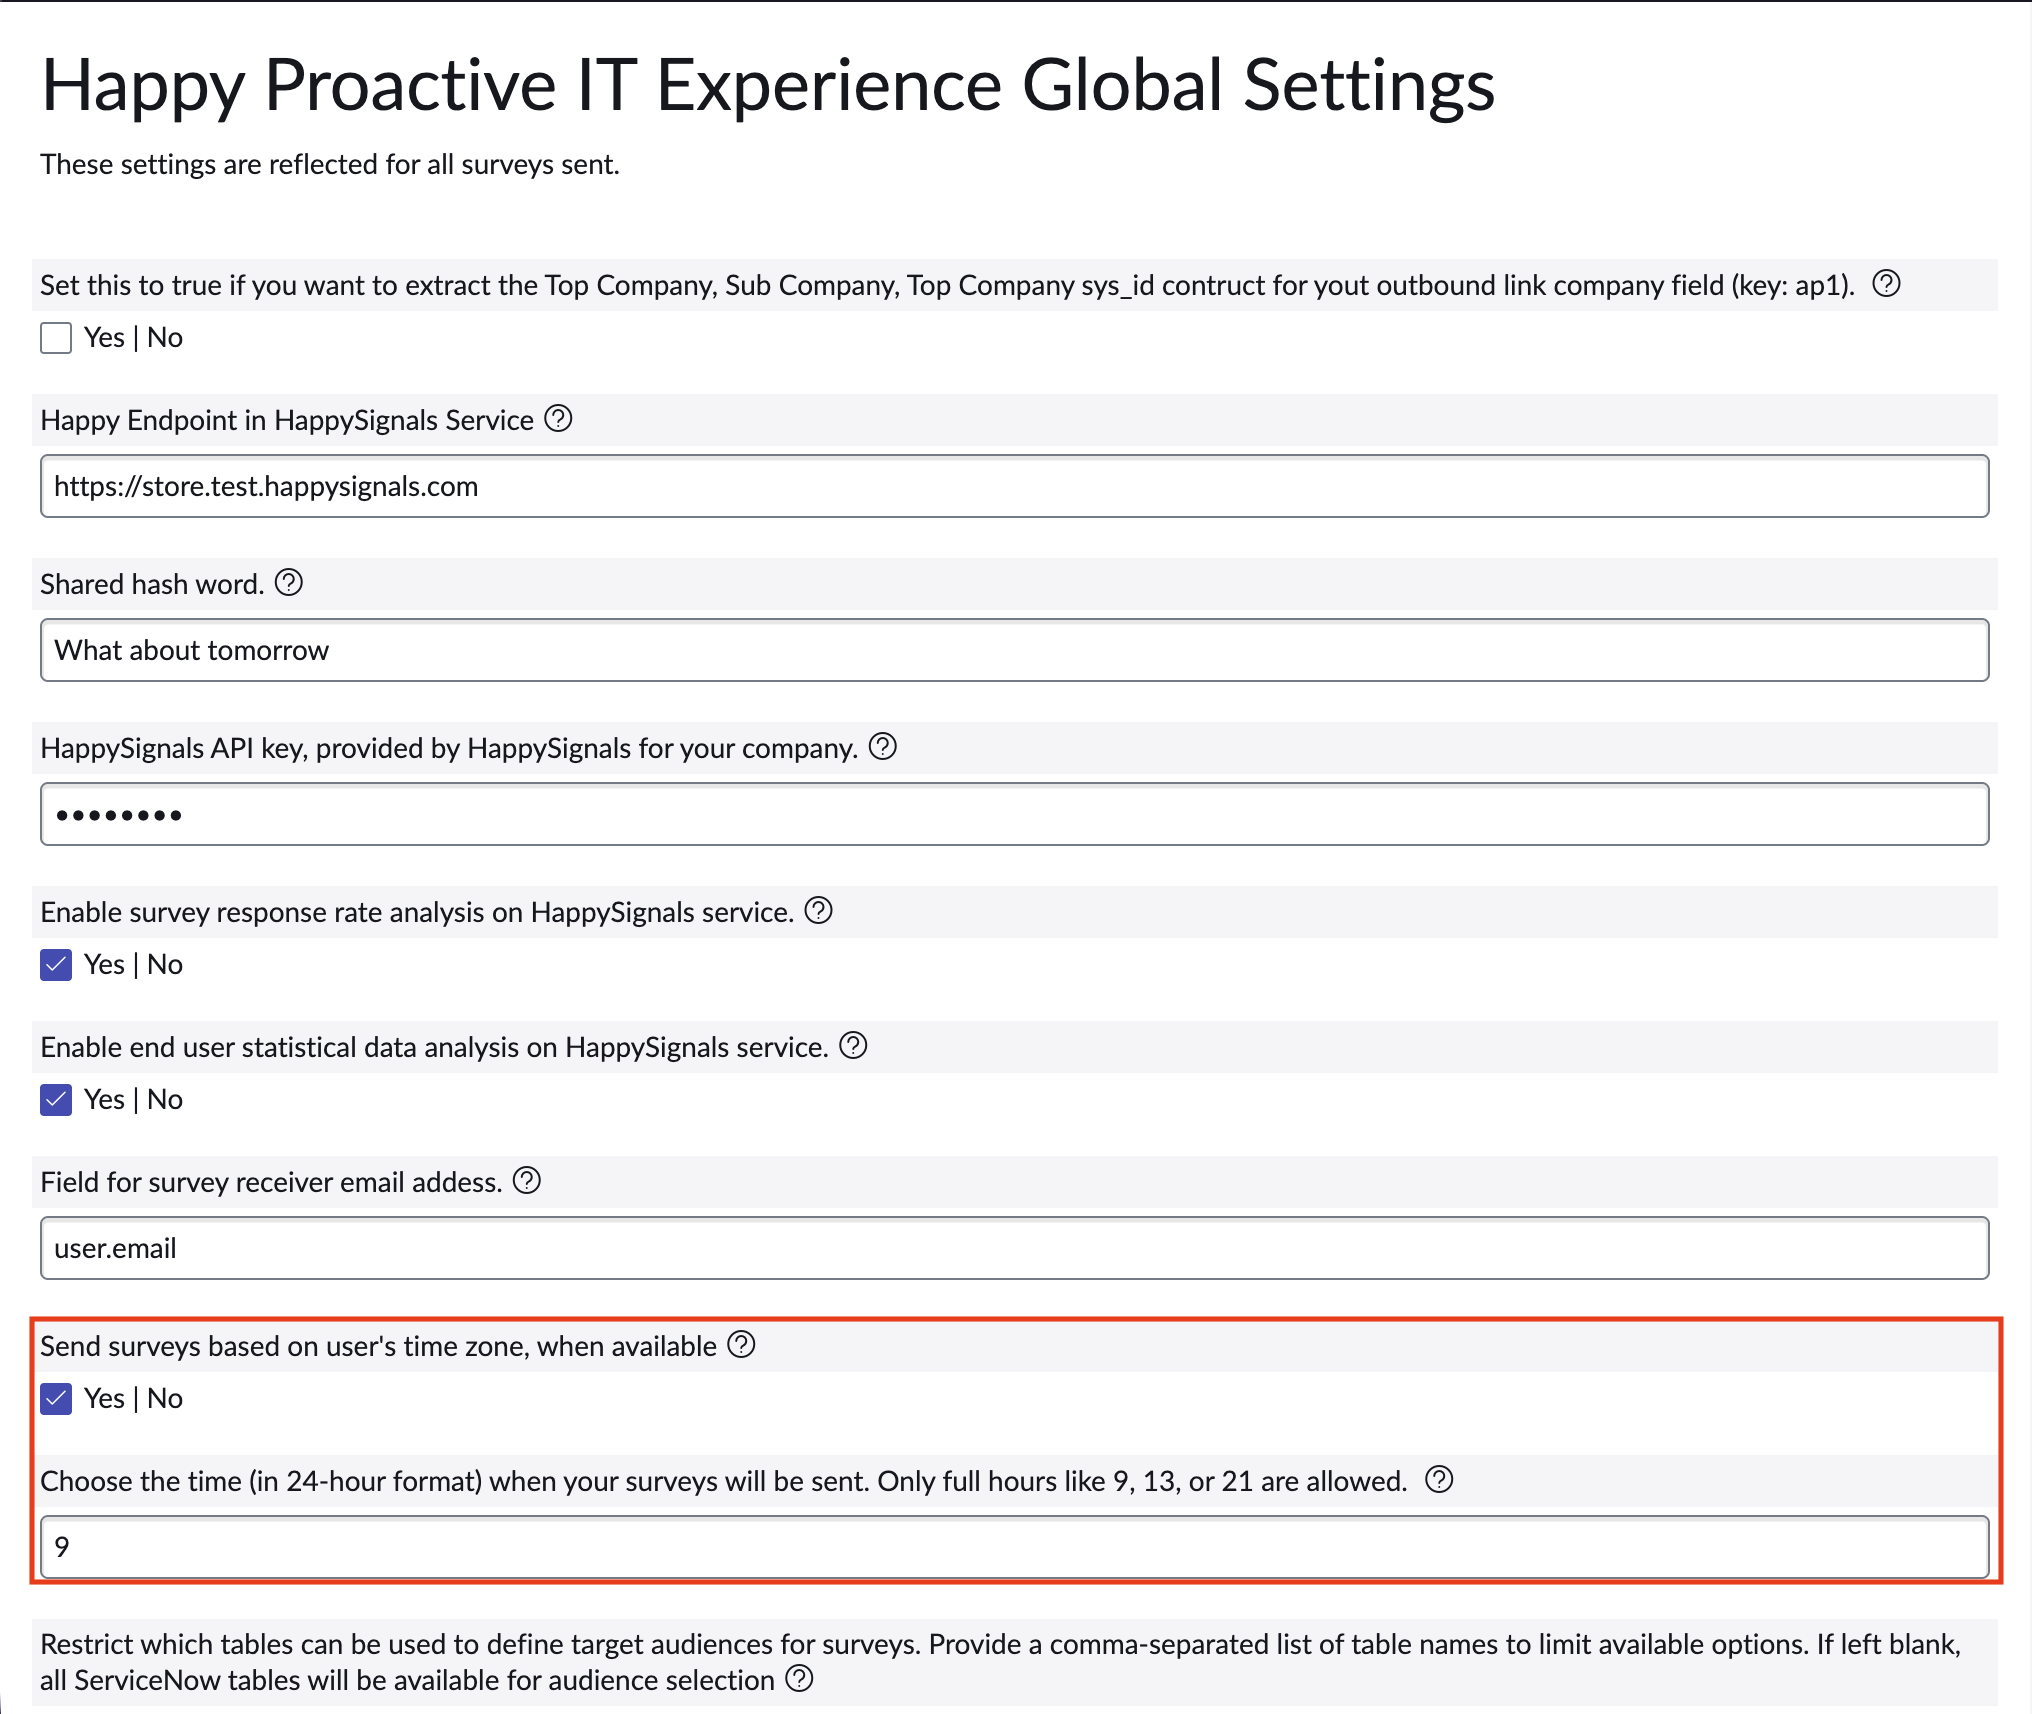The width and height of the screenshot is (2032, 1714).
Task: Select the masked API key field
Action: tap(1014, 814)
